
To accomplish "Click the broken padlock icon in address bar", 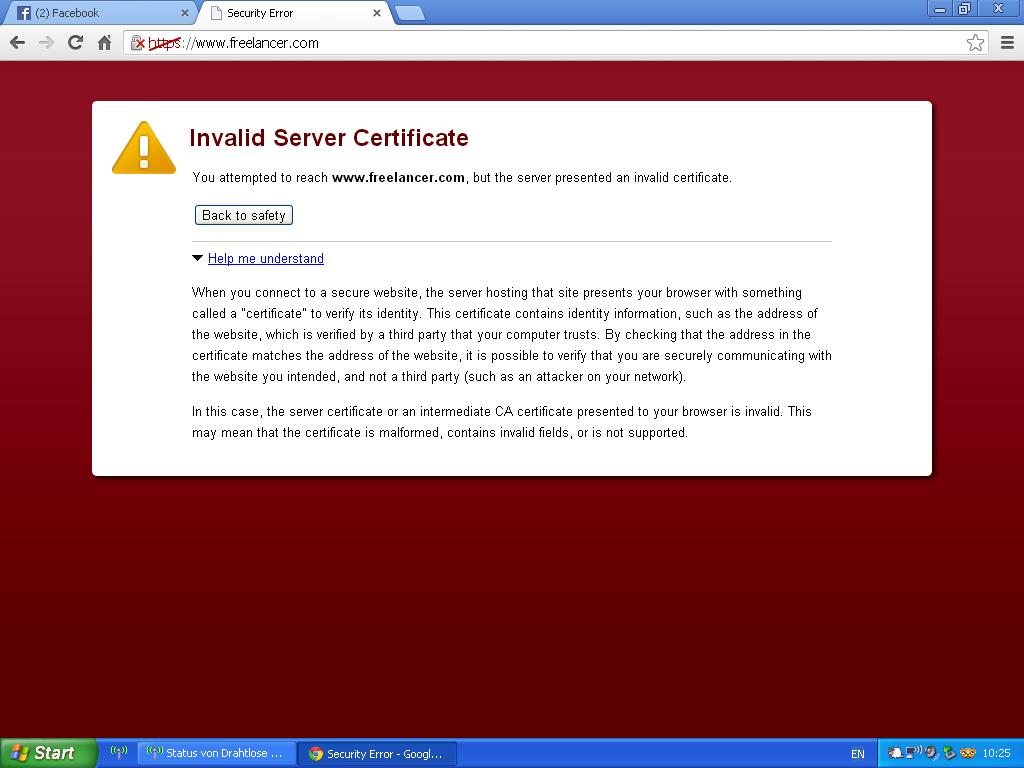I will [x=137, y=43].
